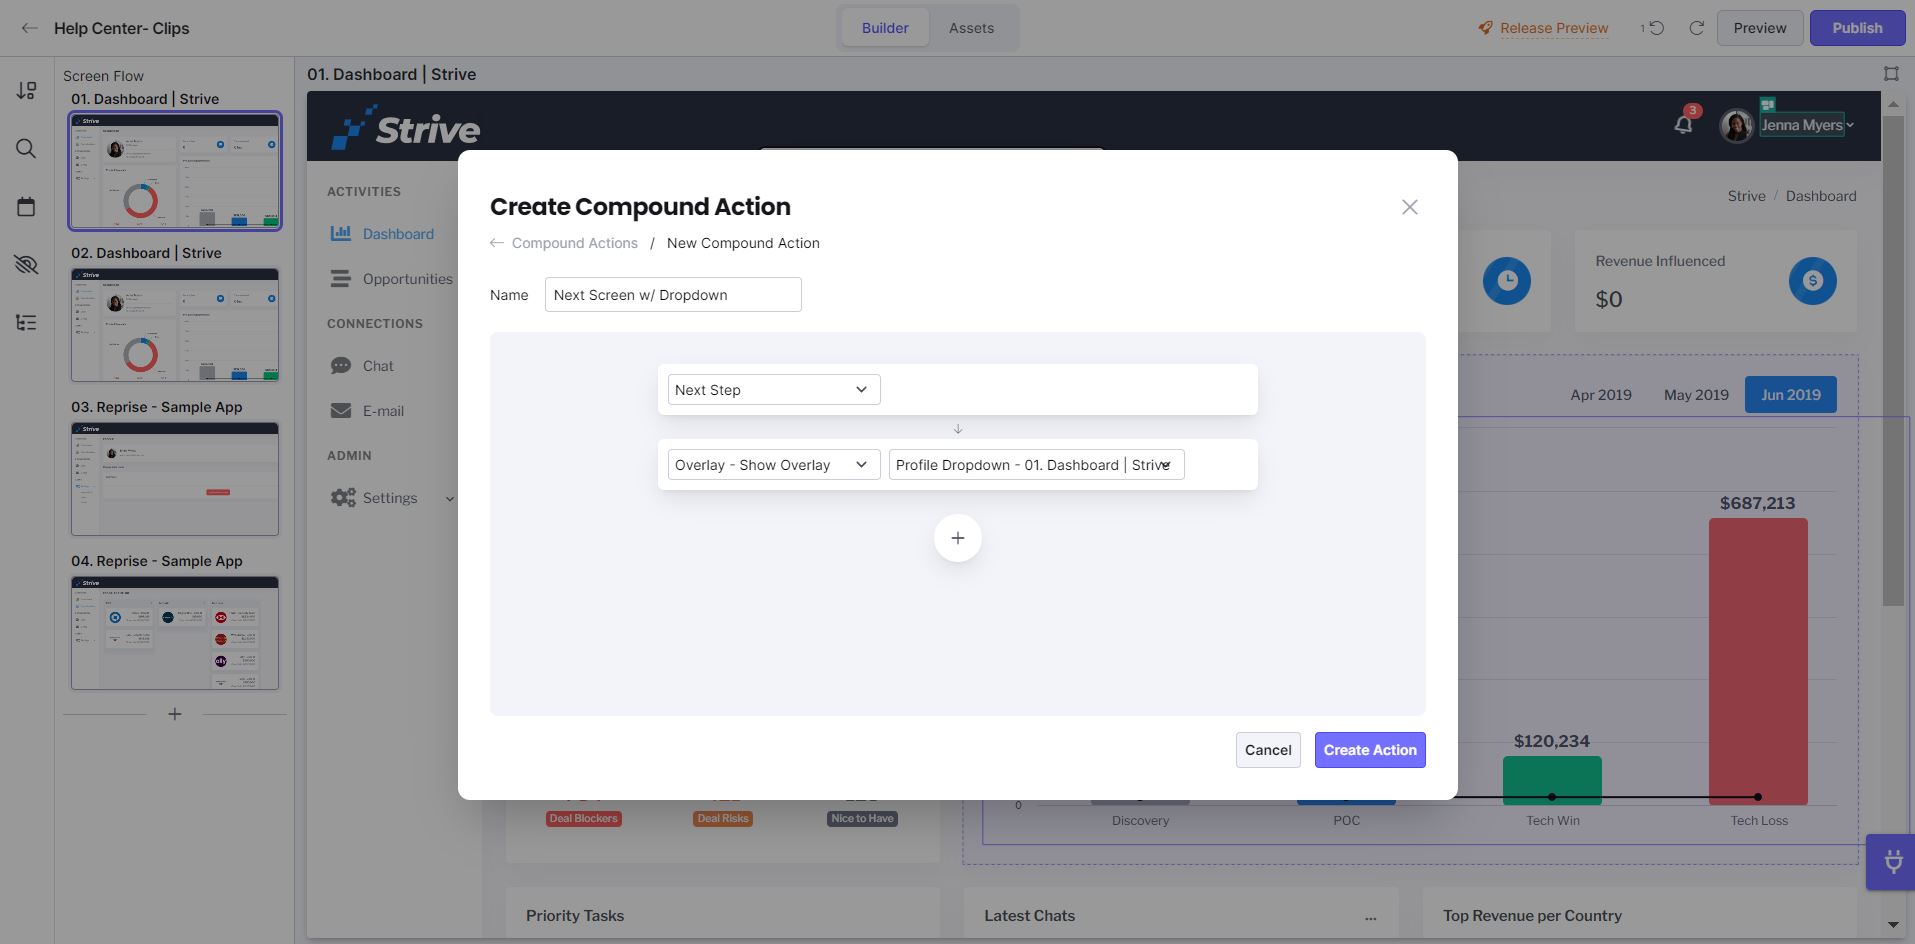Open the Next Step action dropdown

click(774, 390)
